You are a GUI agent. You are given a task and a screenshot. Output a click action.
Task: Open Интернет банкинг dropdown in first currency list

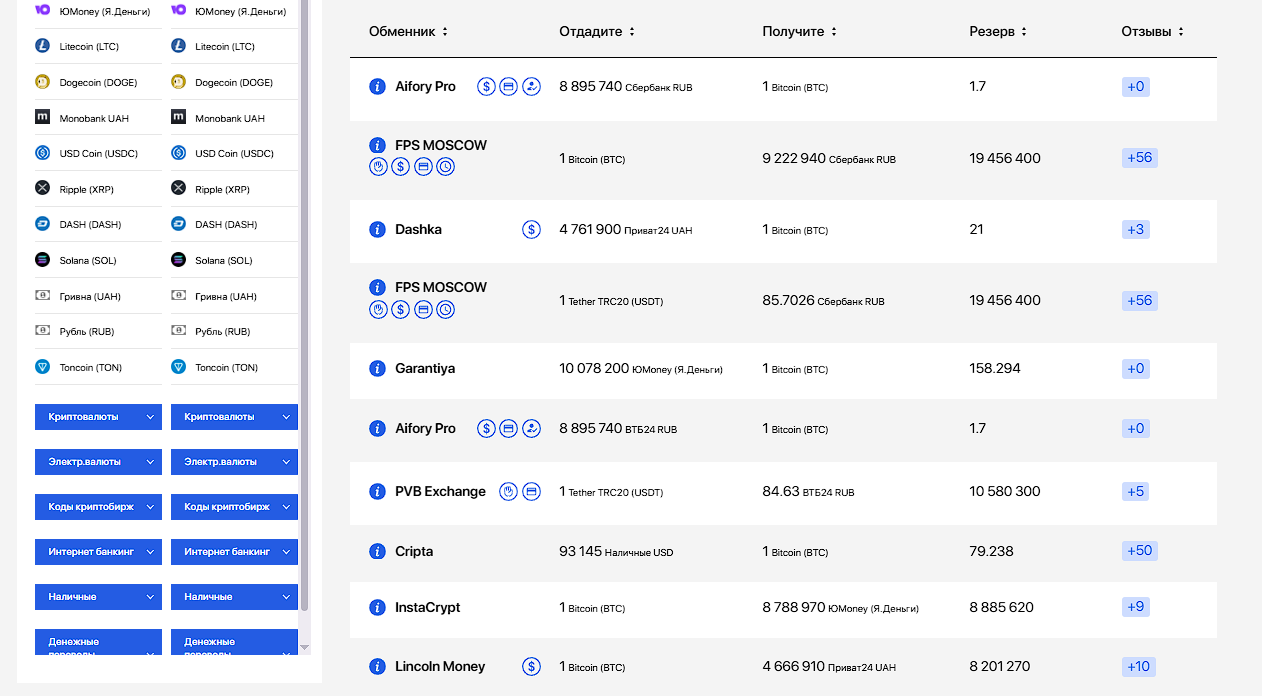(98, 551)
